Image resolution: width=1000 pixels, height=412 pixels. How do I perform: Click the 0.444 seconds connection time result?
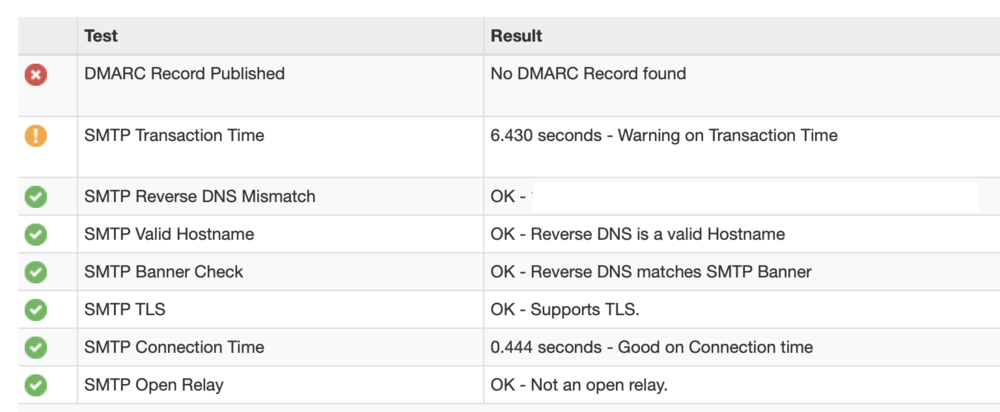click(651, 348)
